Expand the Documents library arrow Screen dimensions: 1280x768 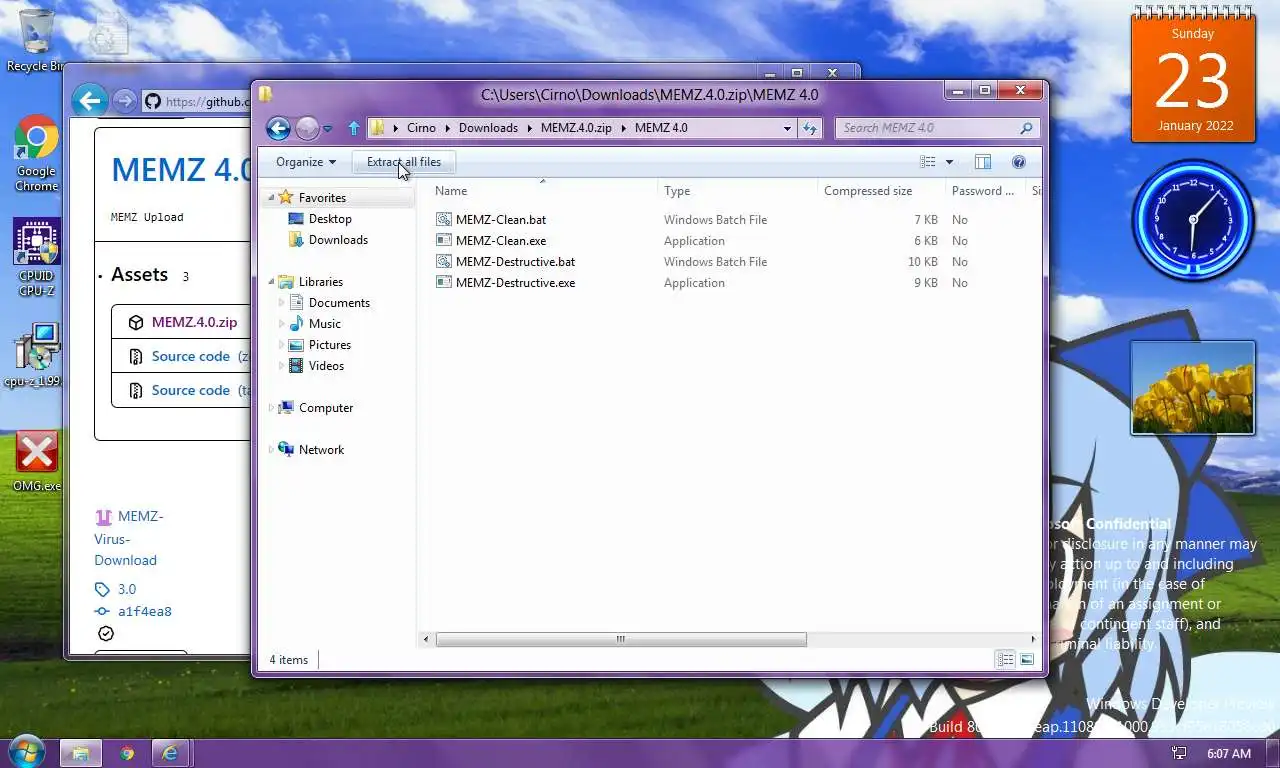click(282, 303)
